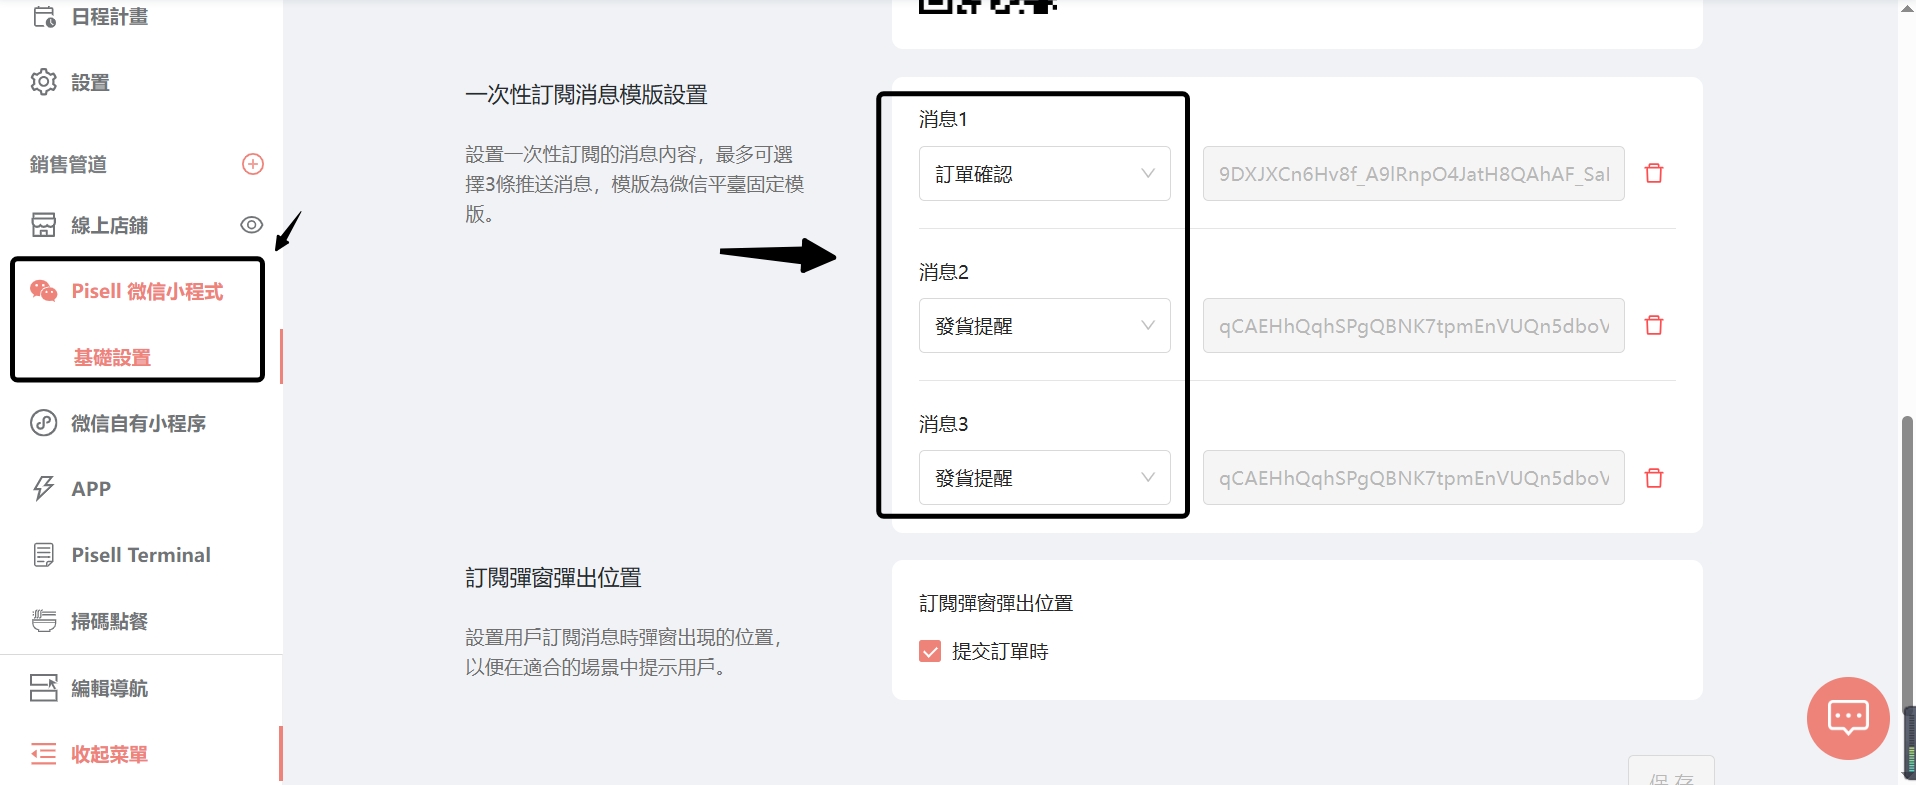This screenshot has height=785, width=1916.
Task: Click the 收起菜單 collapse icon
Action: point(44,754)
